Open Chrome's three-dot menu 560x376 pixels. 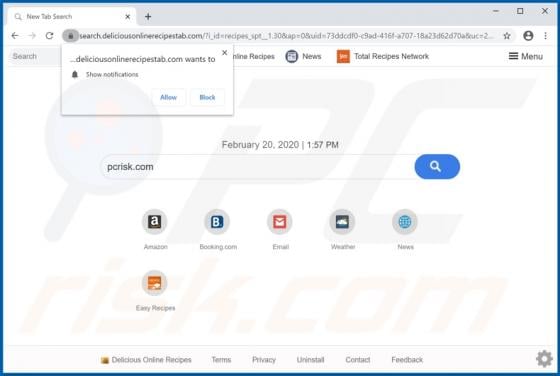(545, 36)
